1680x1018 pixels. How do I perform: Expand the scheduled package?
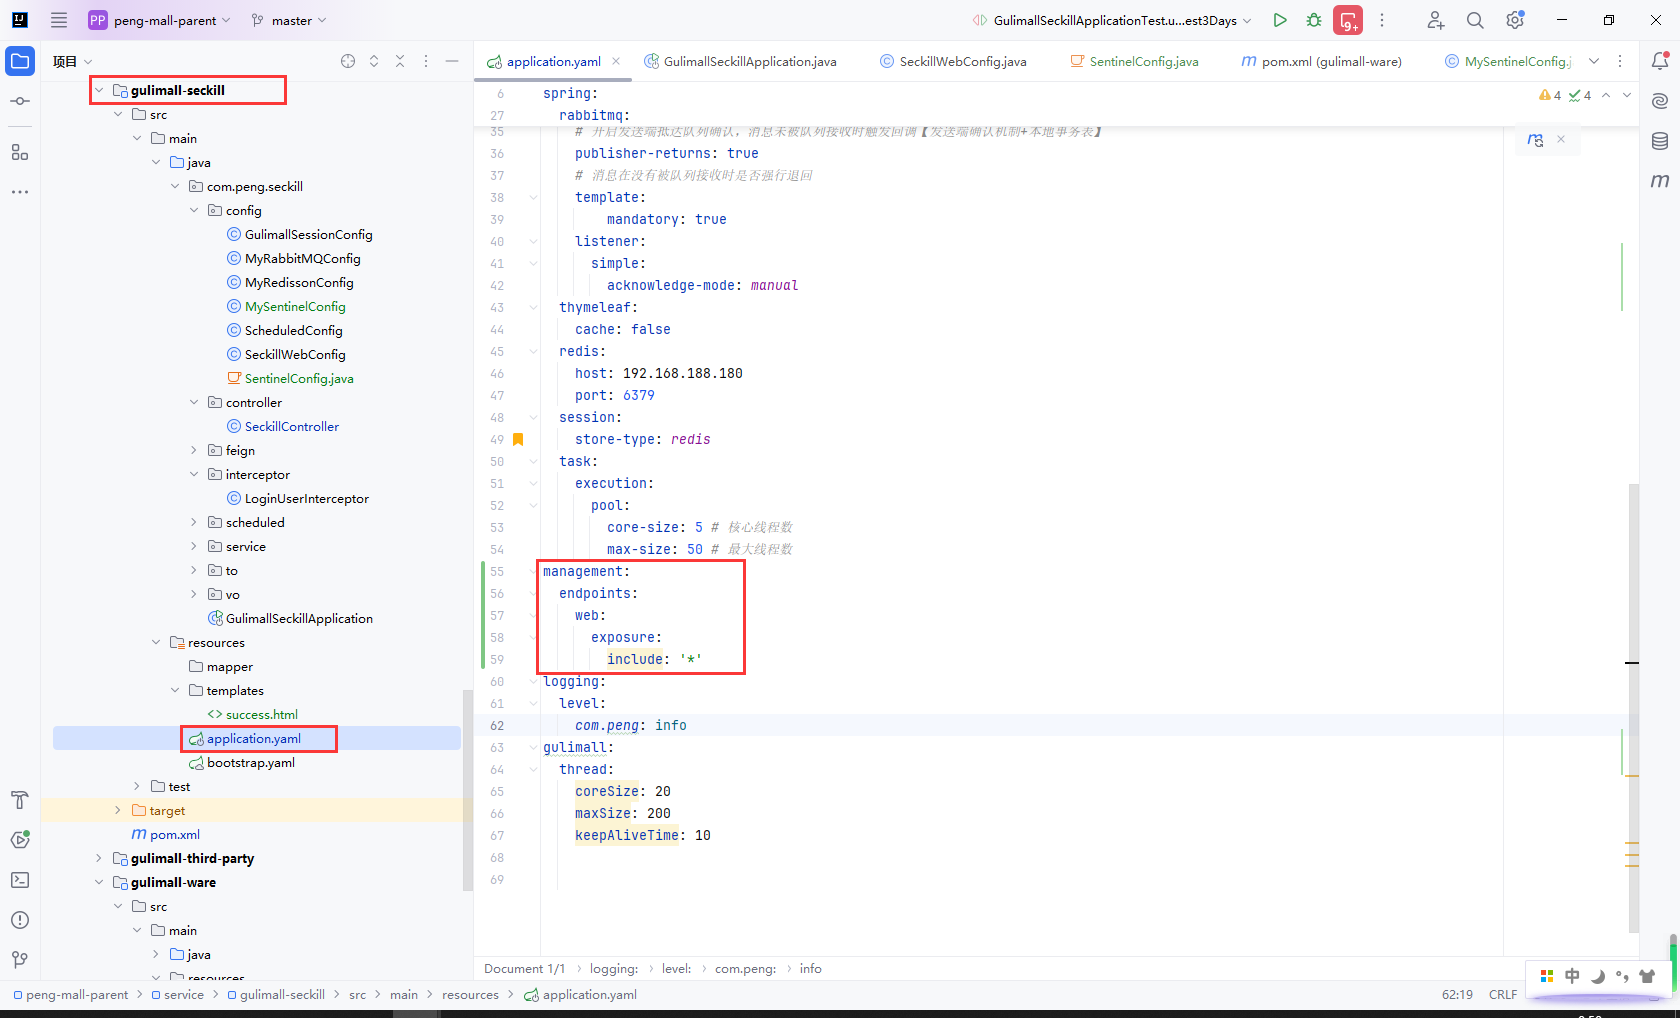194,522
